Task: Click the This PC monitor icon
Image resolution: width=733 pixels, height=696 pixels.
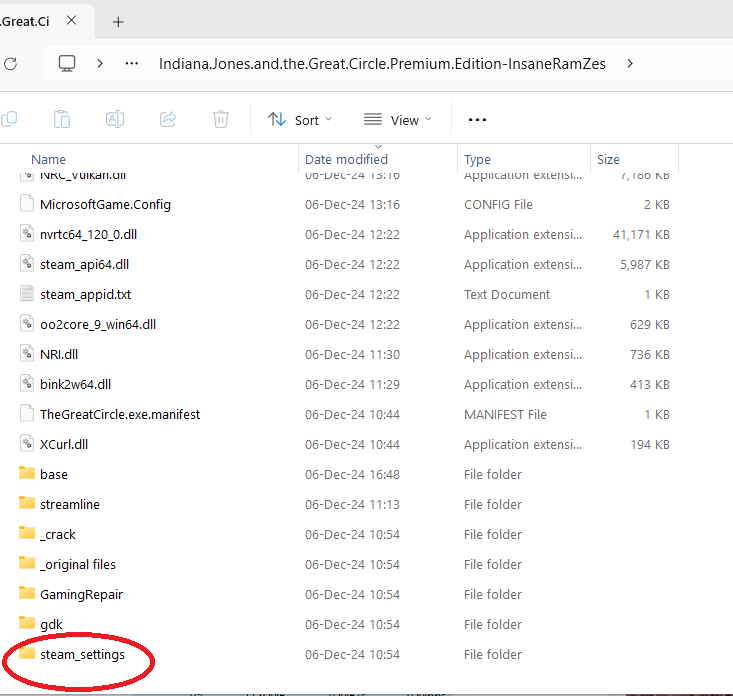Action: (x=67, y=63)
